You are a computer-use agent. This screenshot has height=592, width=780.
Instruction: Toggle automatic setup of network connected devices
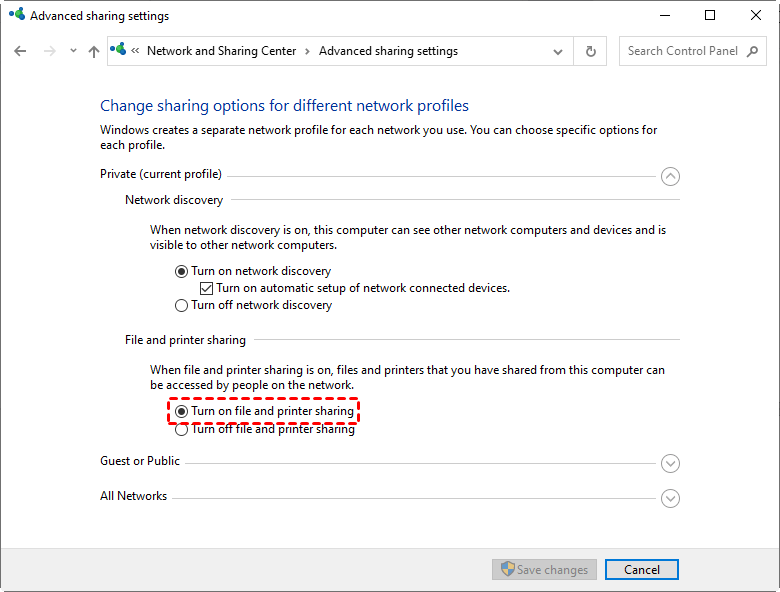pyautogui.click(x=206, y=288)
